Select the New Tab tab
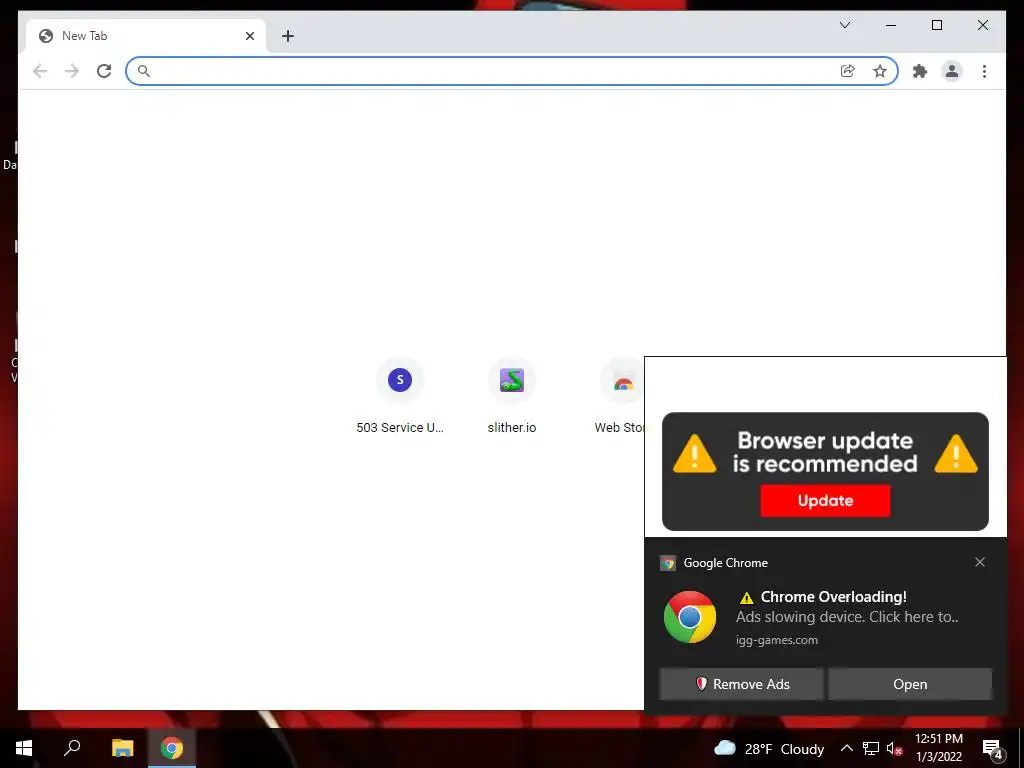The width and height of the screenshot is (1024, 768). [146, 36]
